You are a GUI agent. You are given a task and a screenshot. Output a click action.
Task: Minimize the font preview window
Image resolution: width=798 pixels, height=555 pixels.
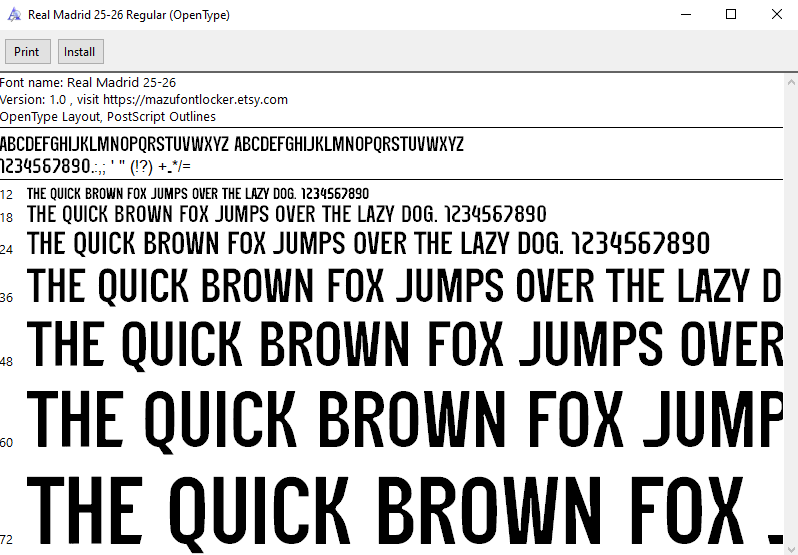pos(685,15)
